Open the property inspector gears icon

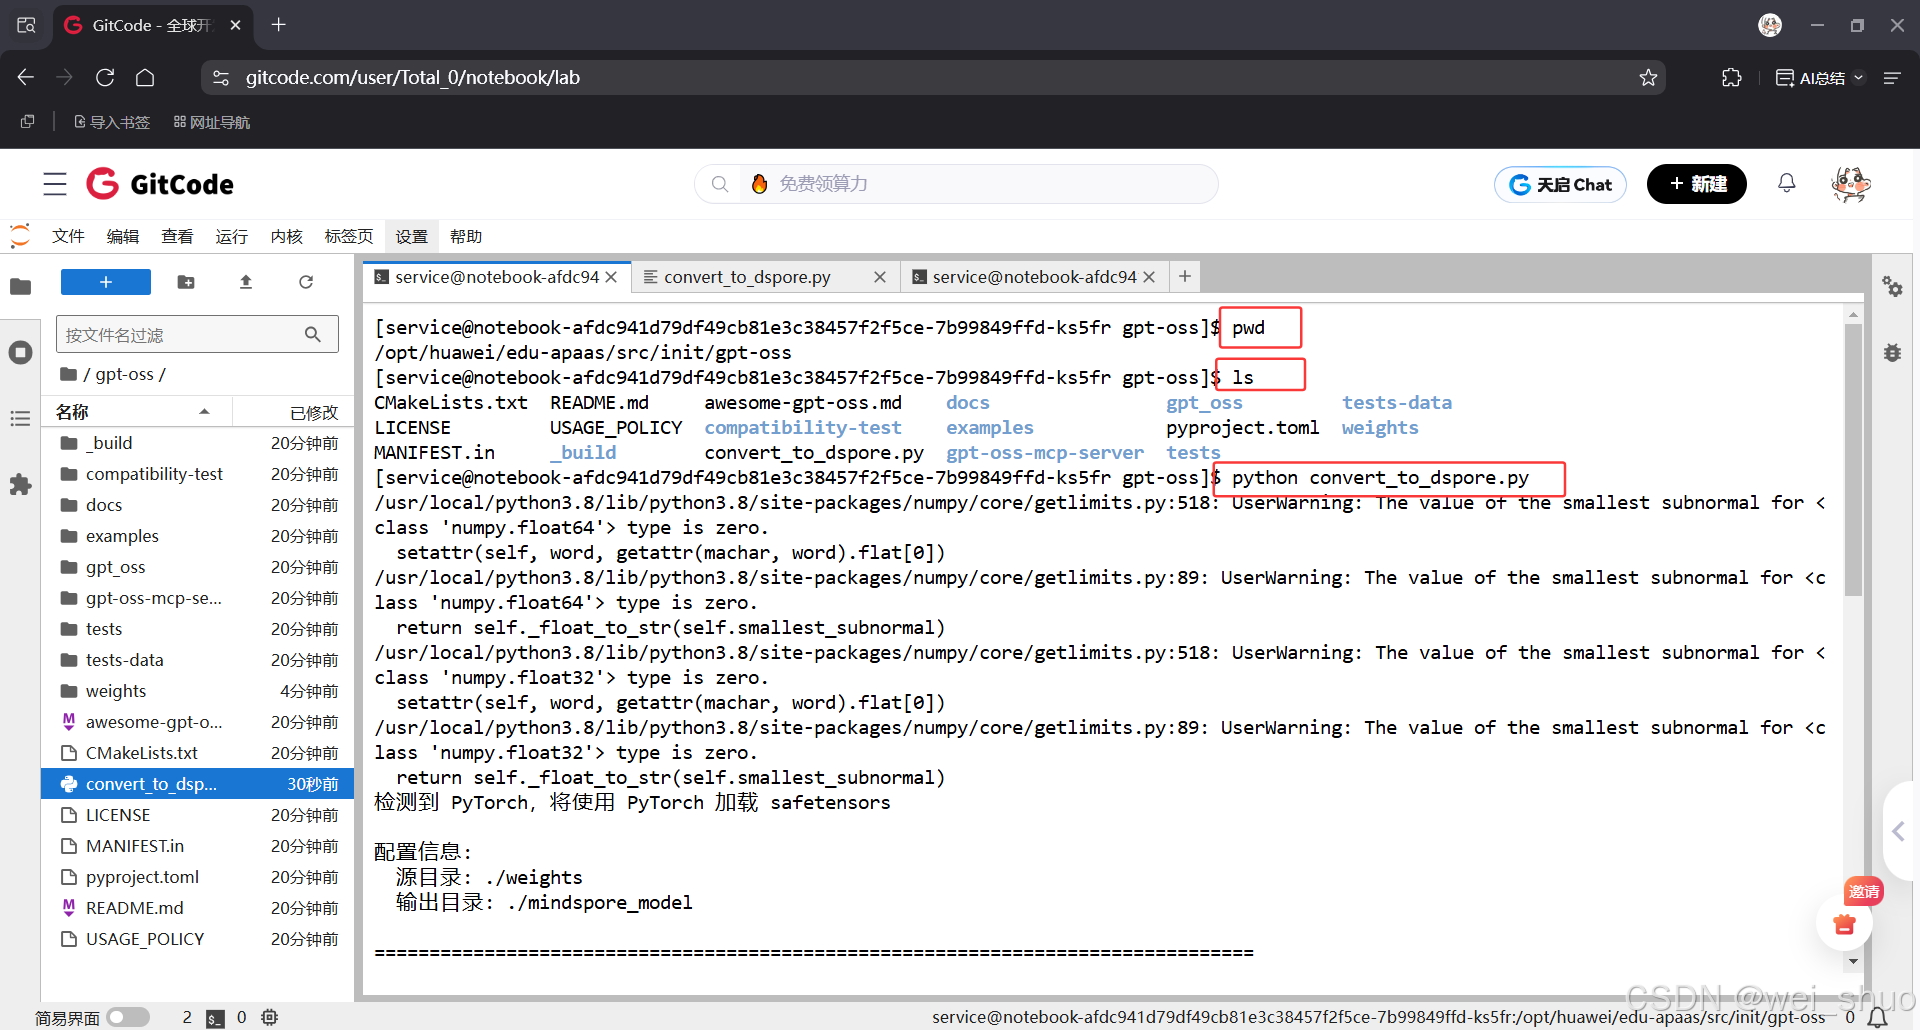pos(1892,287)
